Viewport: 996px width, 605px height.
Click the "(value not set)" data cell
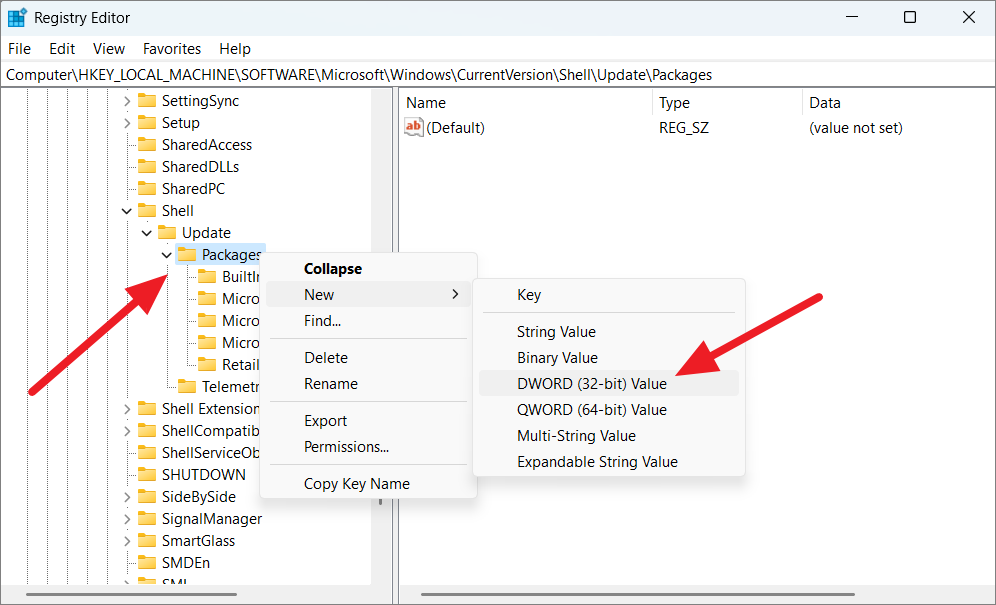pyautogui.click(x=856, y=128)
